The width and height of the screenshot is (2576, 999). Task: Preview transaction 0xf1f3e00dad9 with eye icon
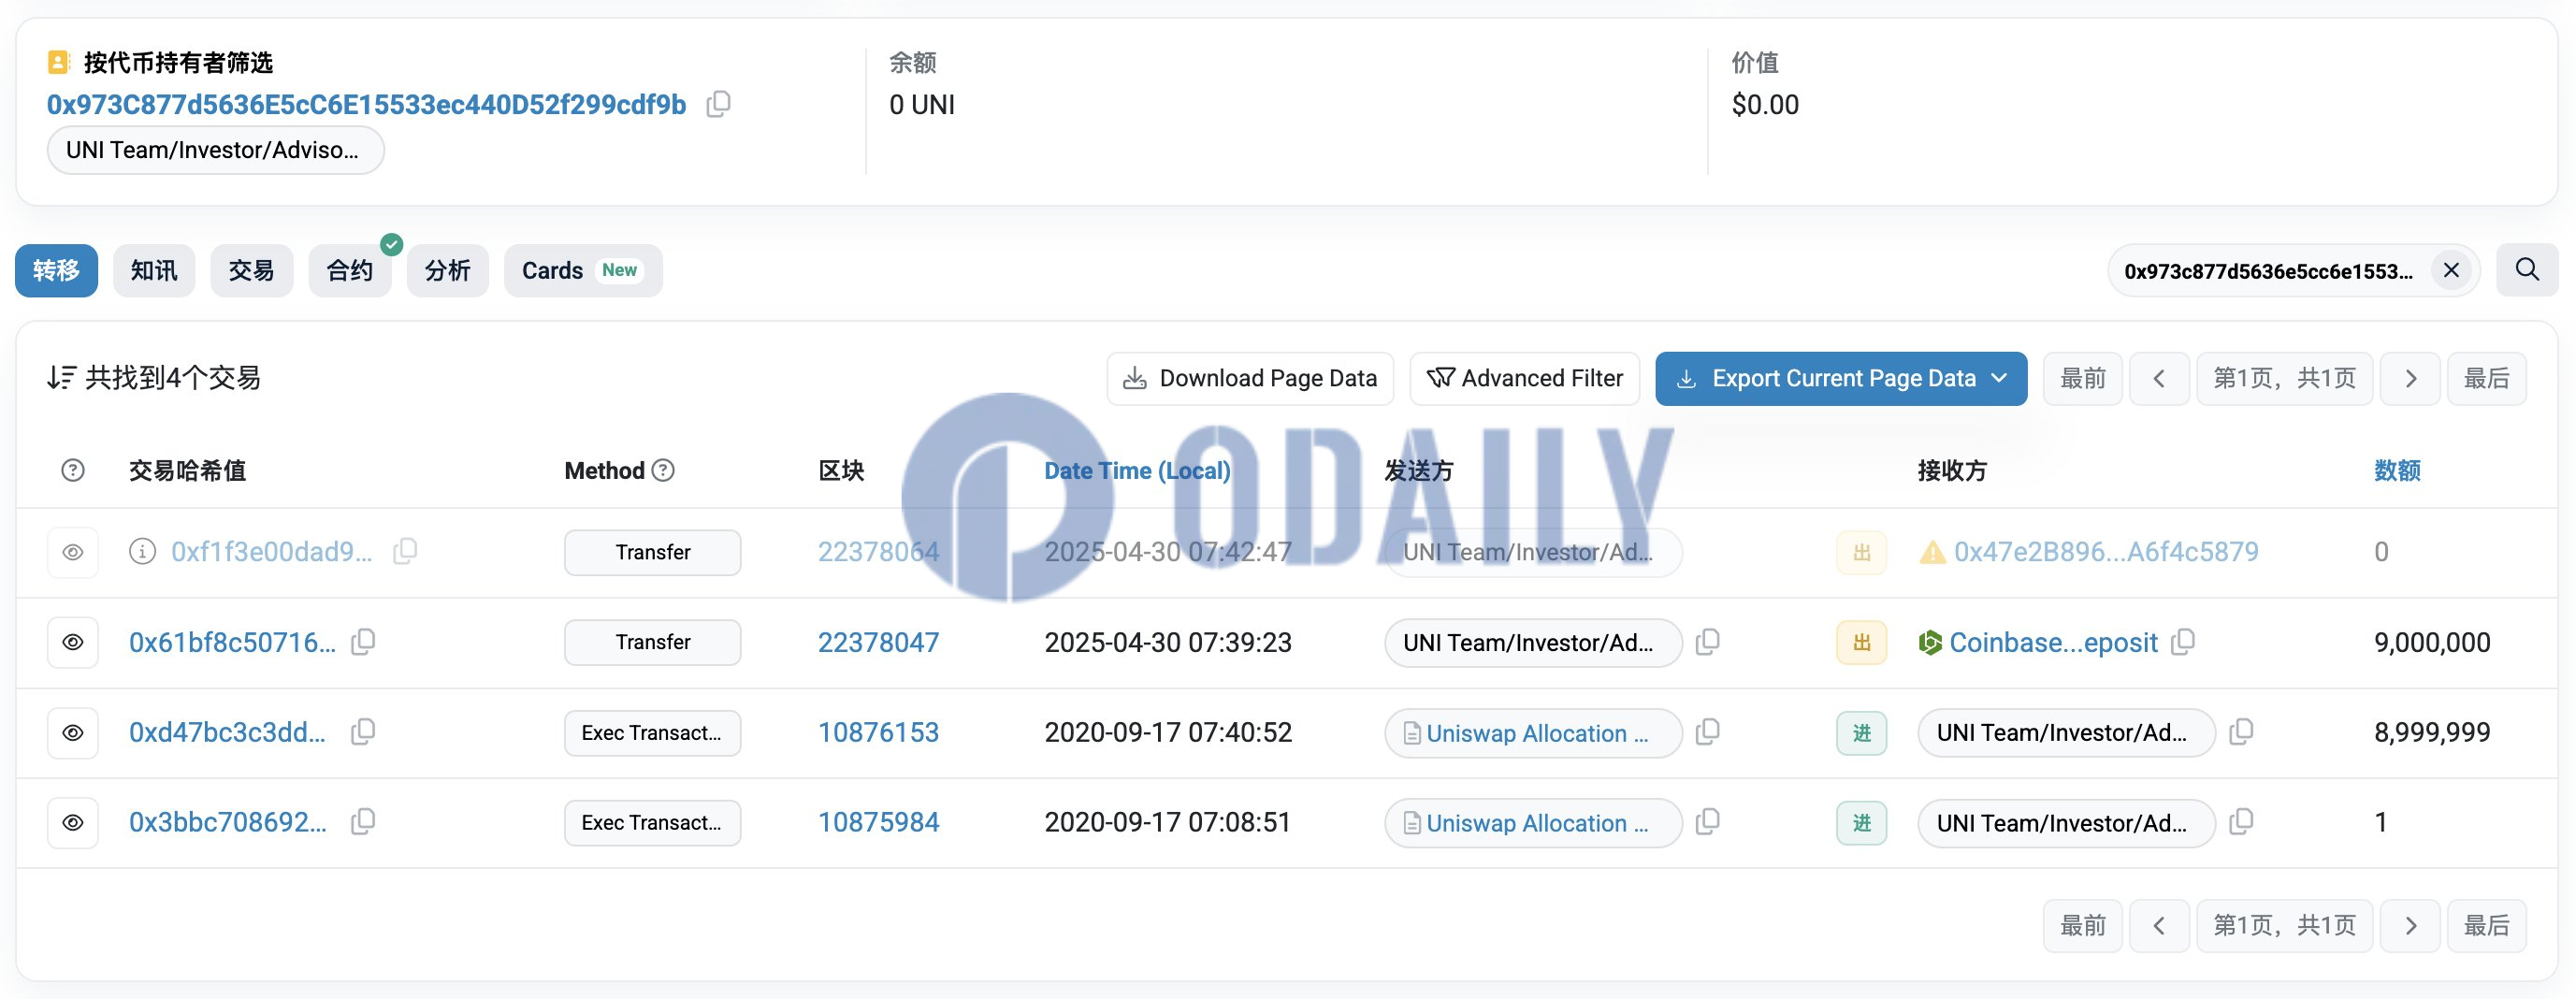point(73,552)
